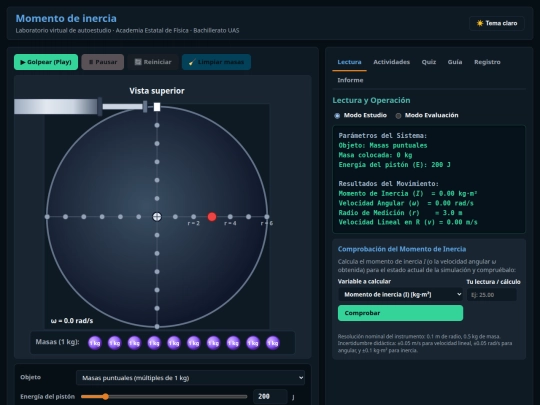Image resolution: width=540 pixels, height=405 pixels.
Task: Click the Momento de inercia title
Action: click(66, 18)
